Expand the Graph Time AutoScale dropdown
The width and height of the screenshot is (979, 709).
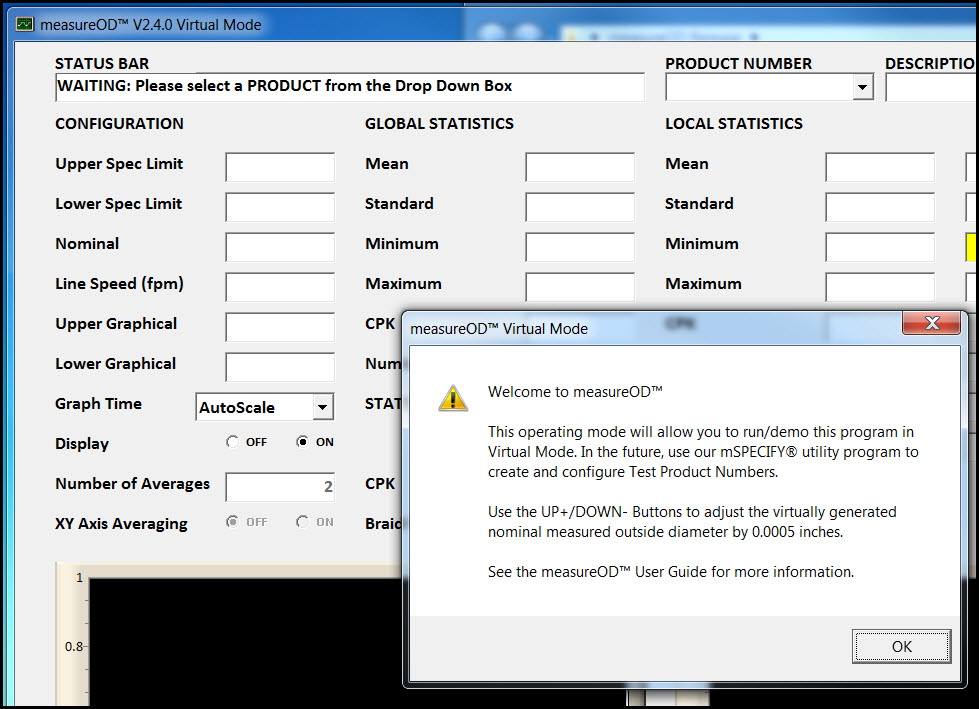pos(322,408)
